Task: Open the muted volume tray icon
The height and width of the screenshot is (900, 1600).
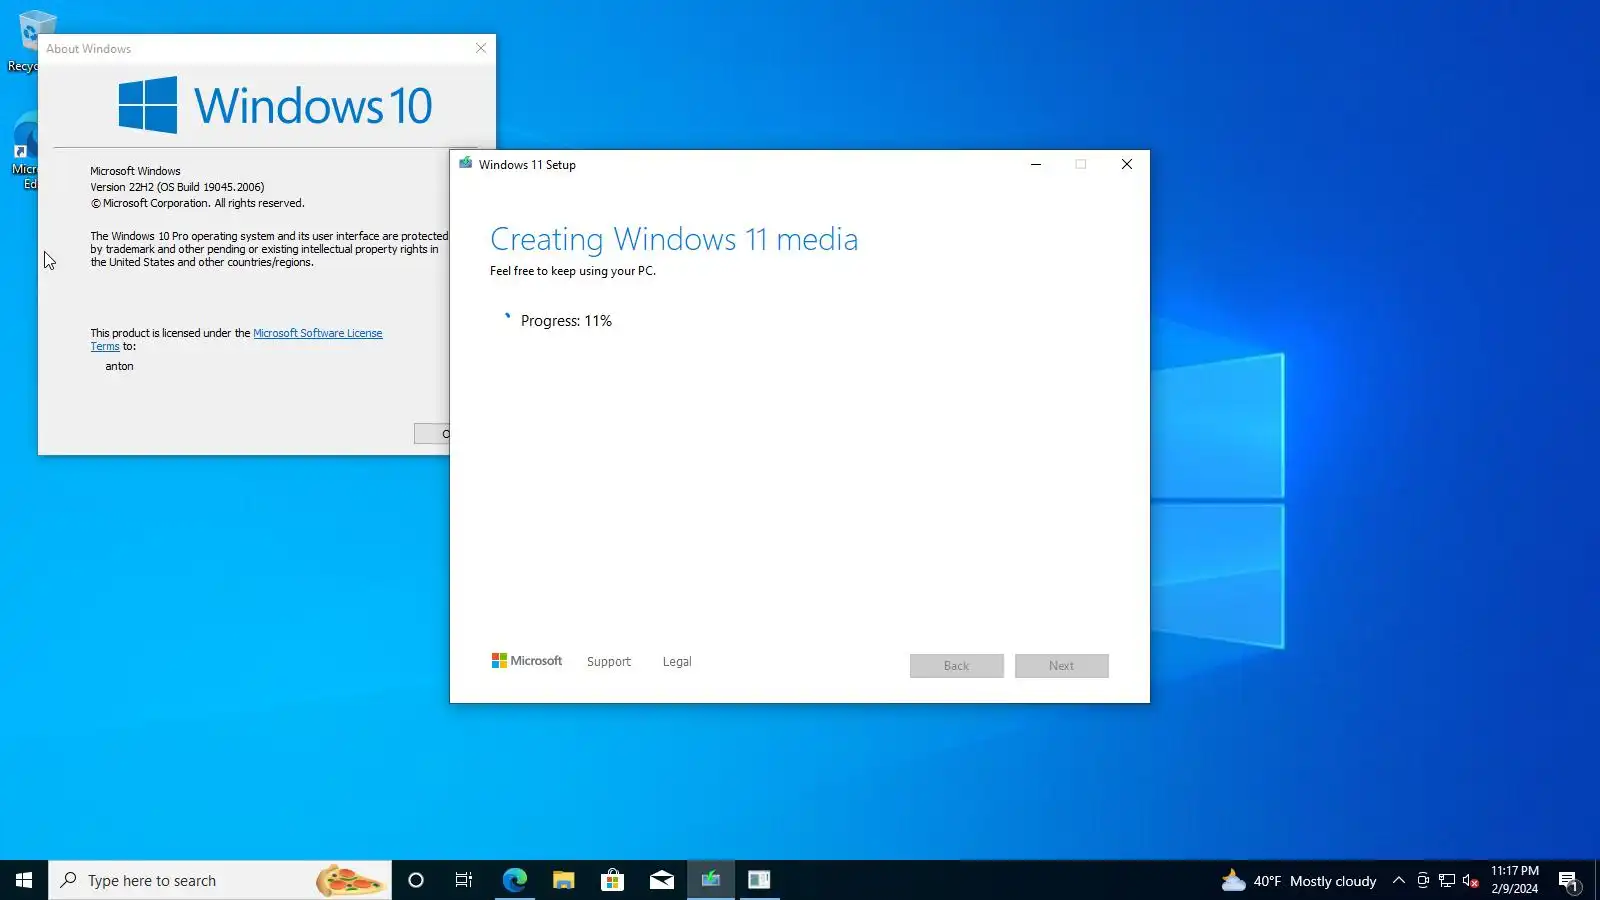Action: (x=1471, y=880)
